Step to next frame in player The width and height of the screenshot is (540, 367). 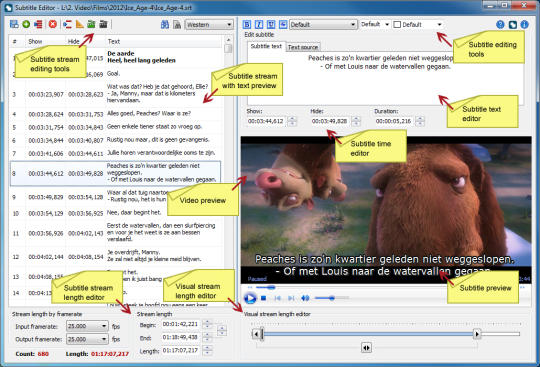pyautogui.click(x=291, y=298)
